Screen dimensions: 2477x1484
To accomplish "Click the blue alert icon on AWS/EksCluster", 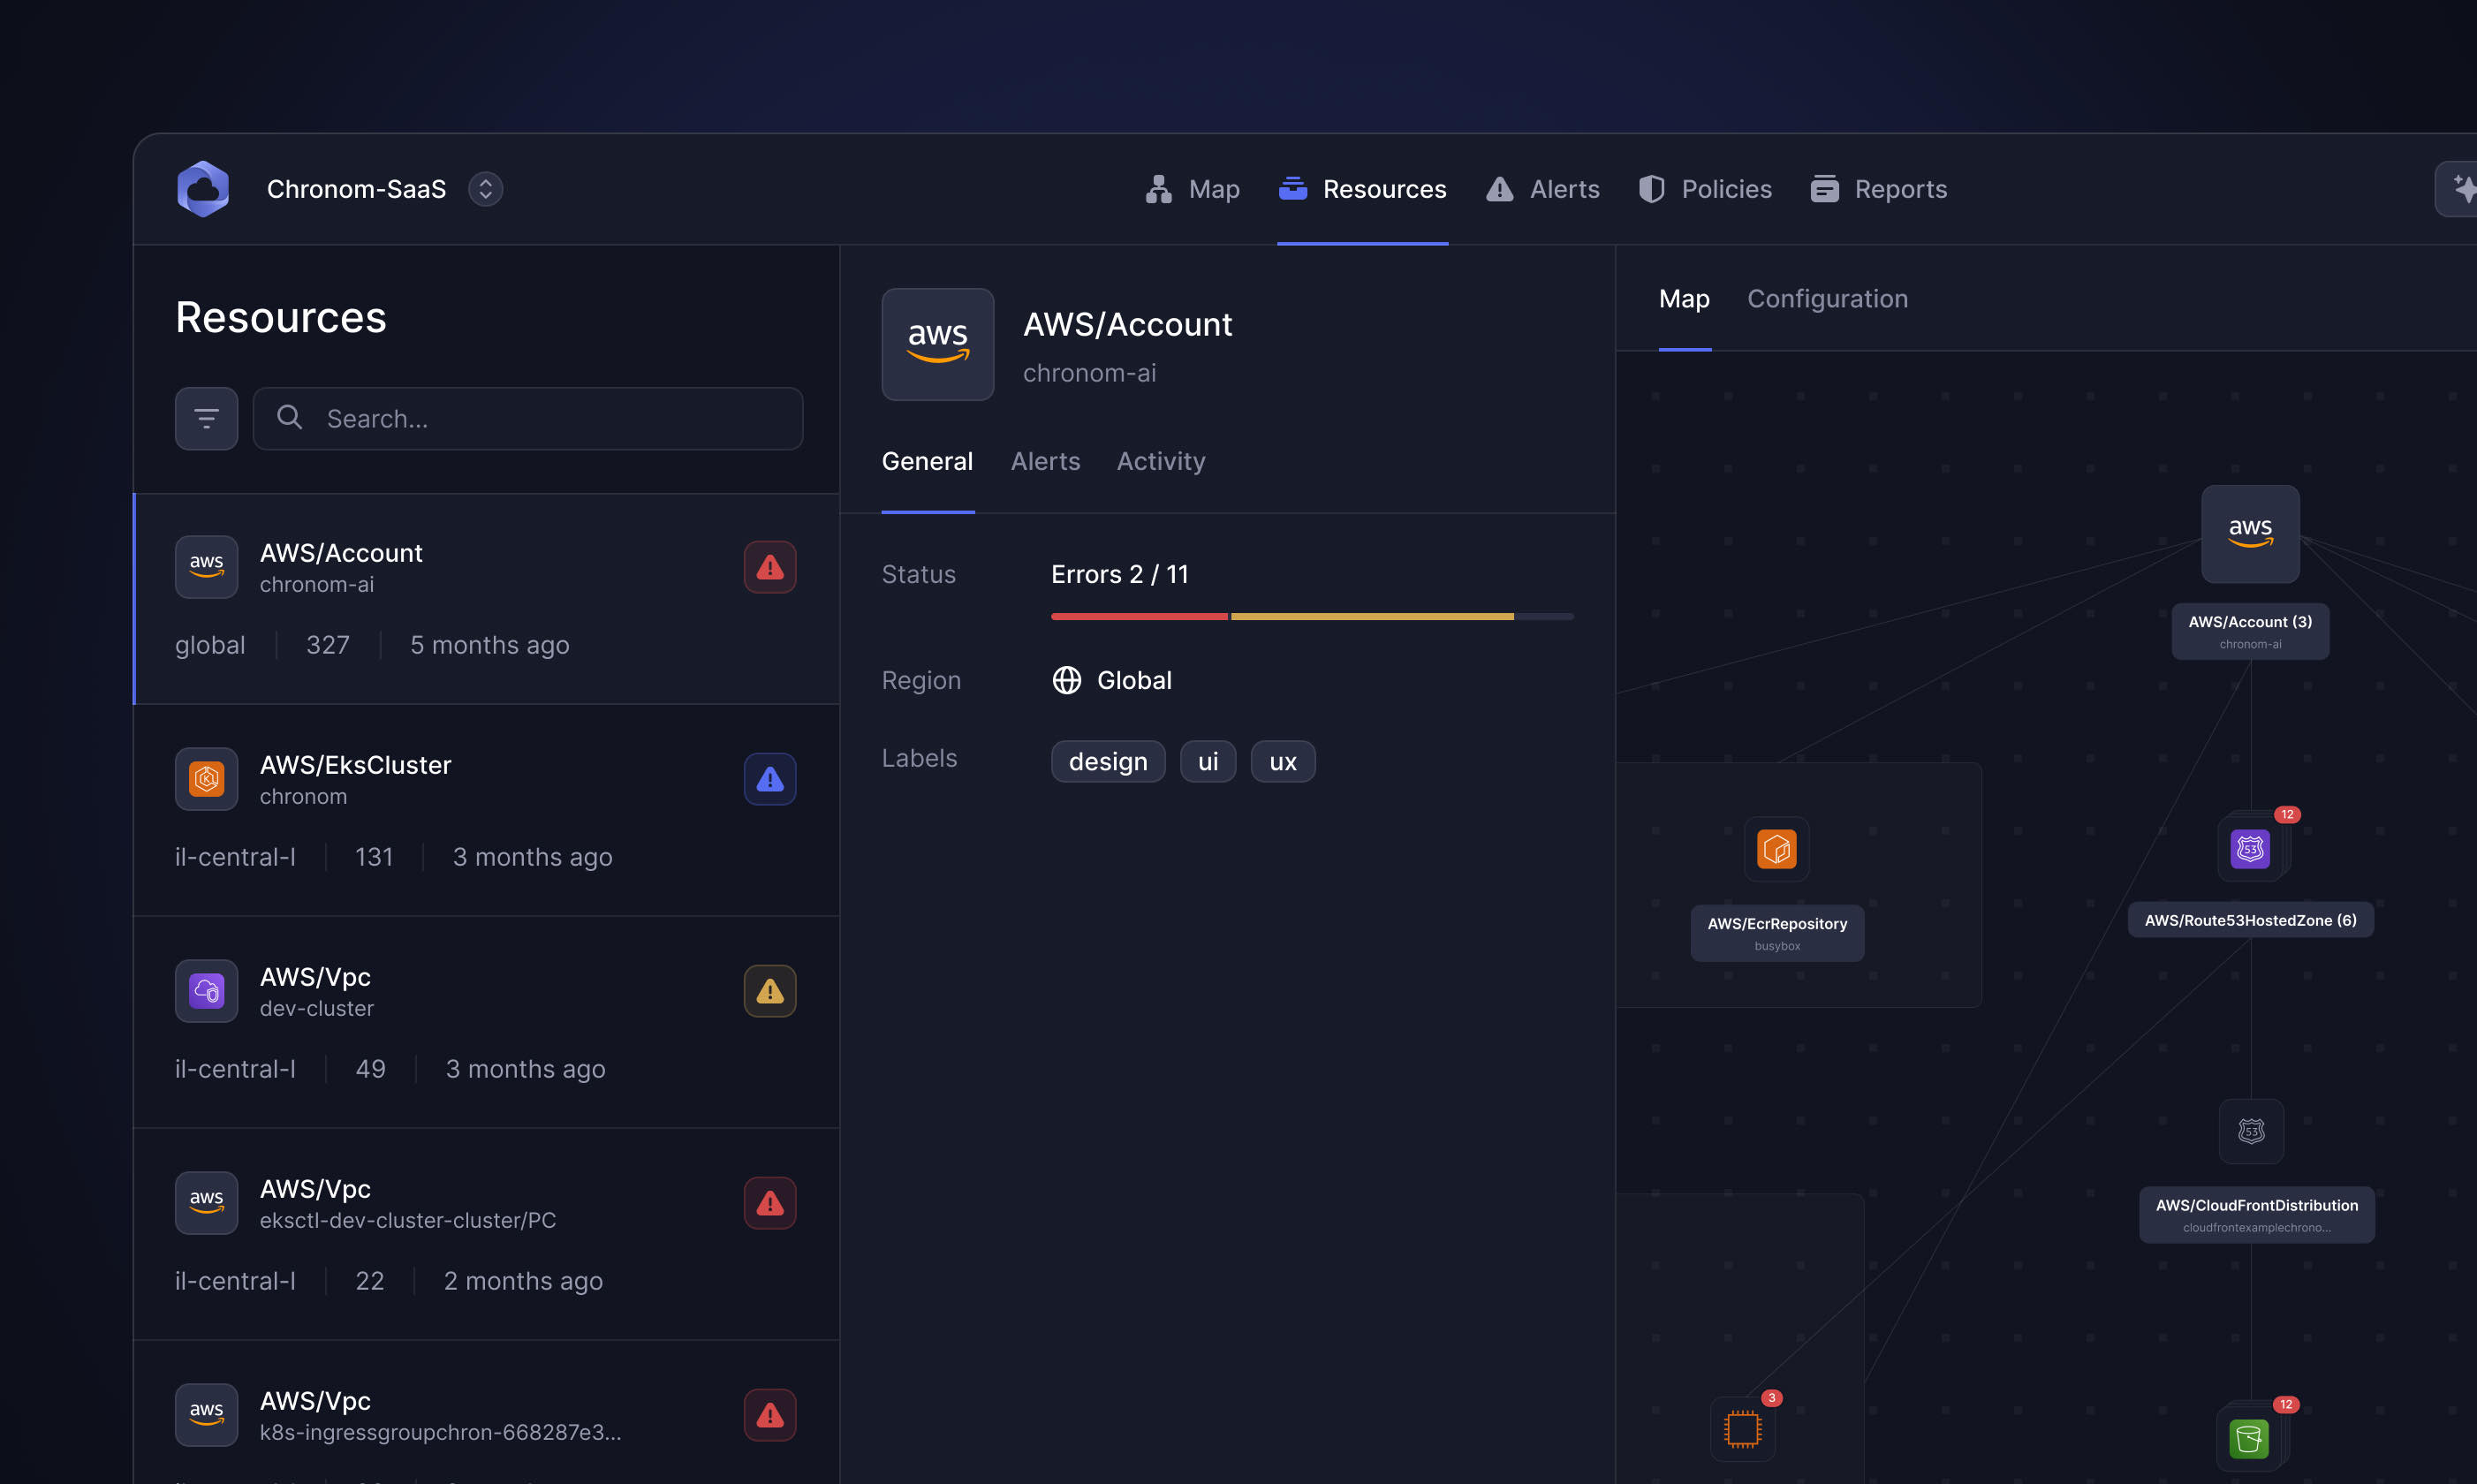I will [769, 779].
